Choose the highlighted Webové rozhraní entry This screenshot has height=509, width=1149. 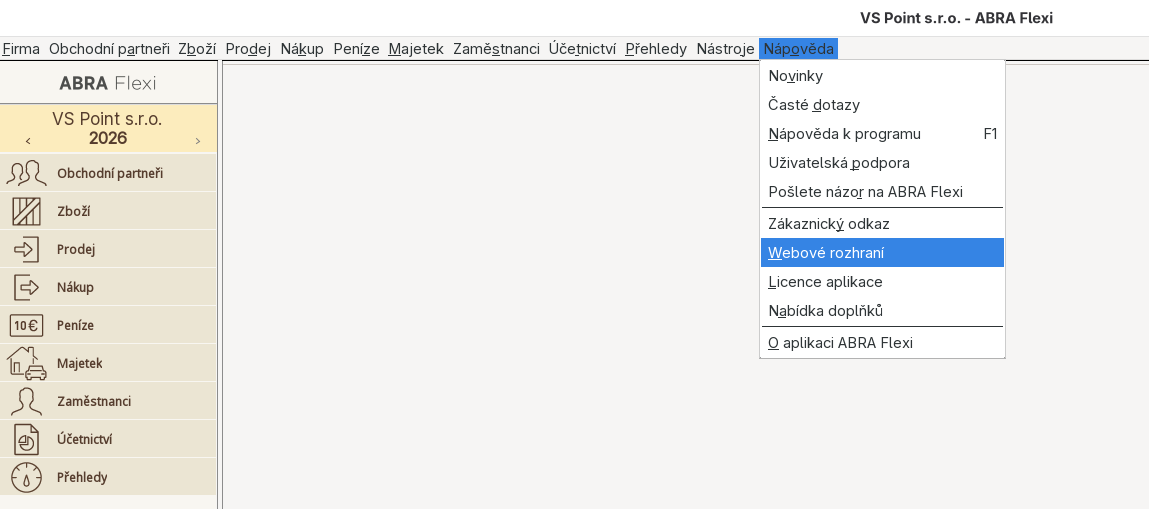coord(882,253)
